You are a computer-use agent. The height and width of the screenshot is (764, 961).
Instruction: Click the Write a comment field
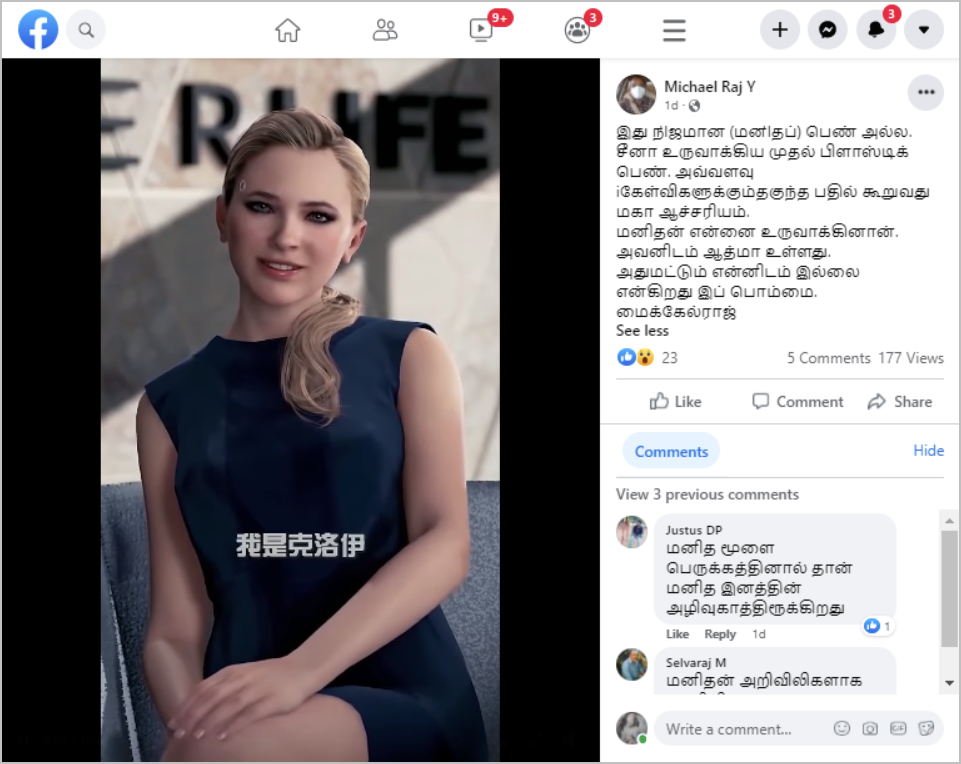[x=798, y=728]
